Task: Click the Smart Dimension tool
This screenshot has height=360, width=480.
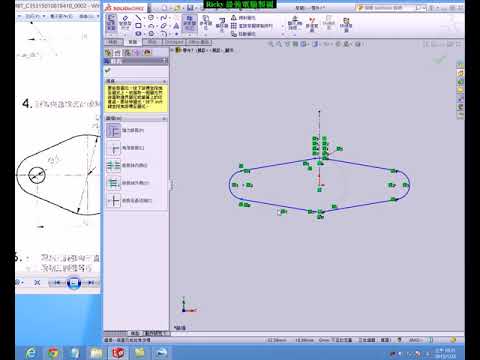Action: pos(125,23)
